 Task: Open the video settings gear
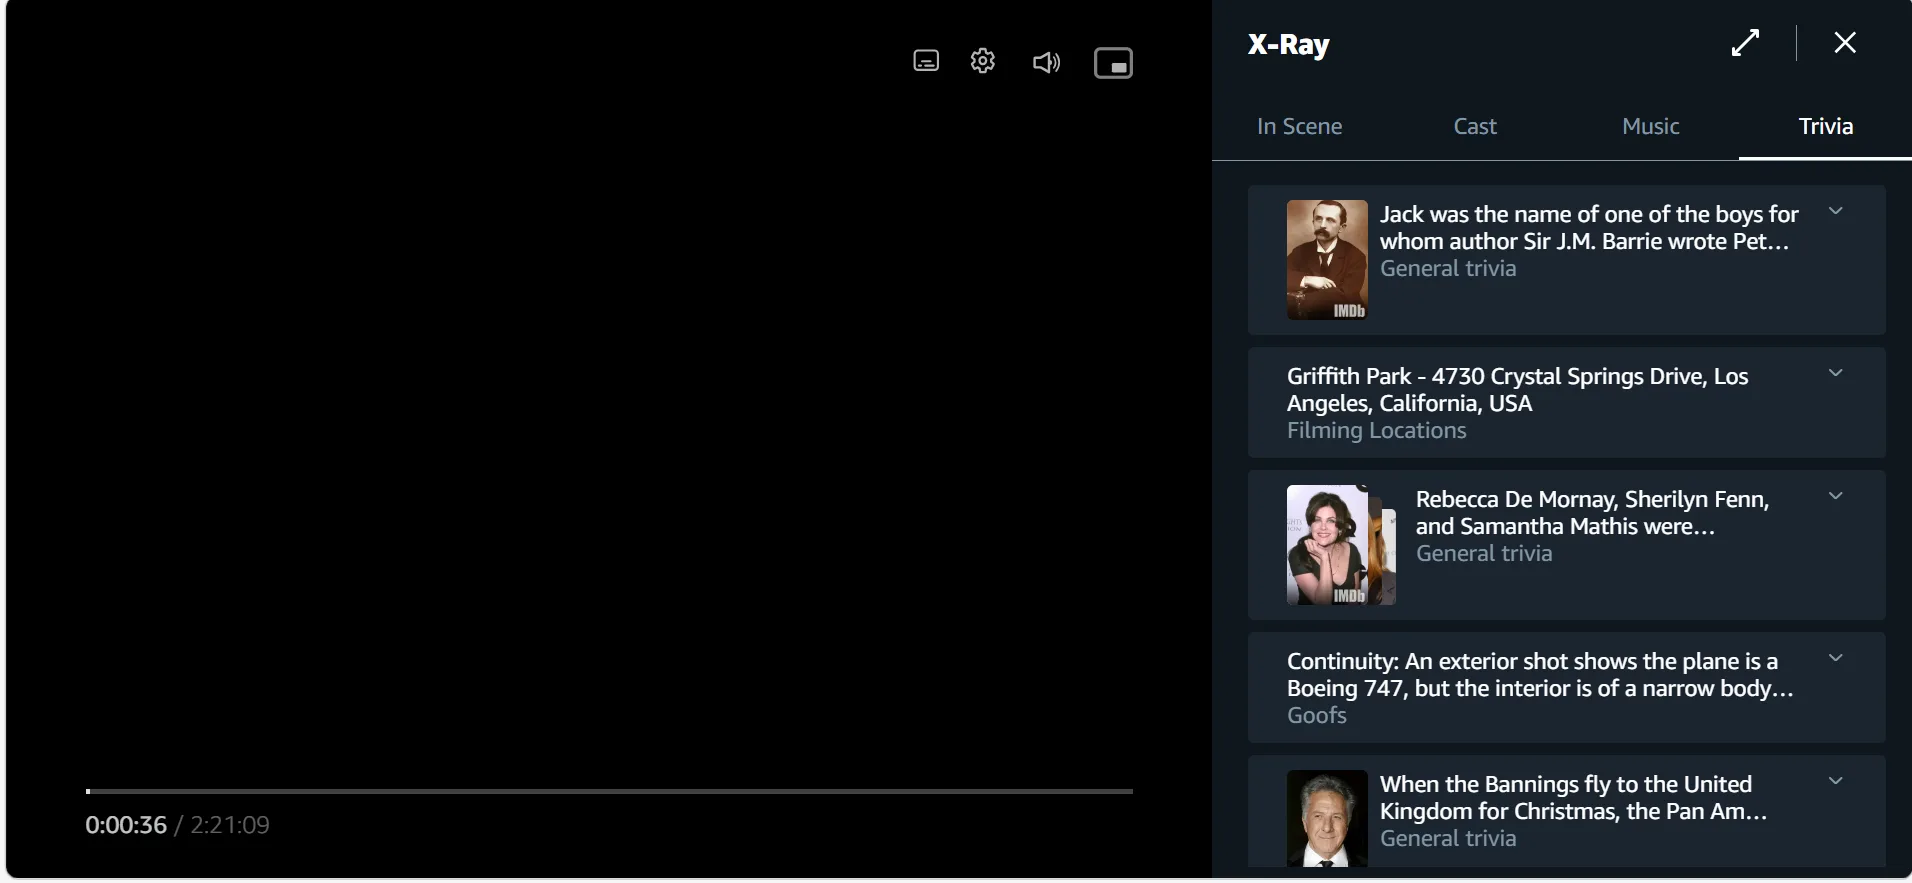983,62
